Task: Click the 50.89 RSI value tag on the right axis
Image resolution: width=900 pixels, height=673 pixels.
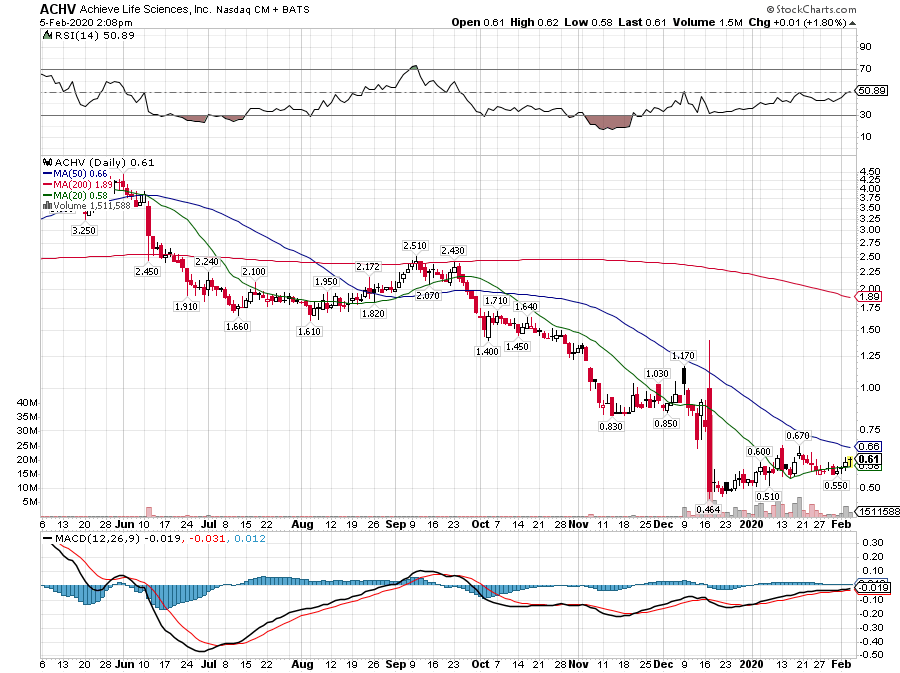Action: click(x=872, y=91)
